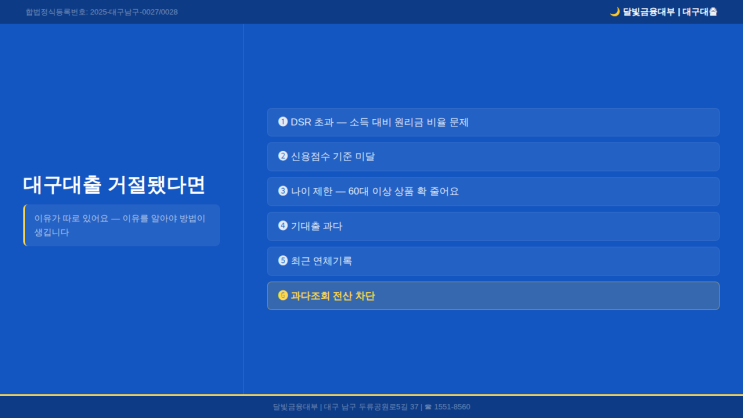Screen dimensions: 743x418
Task: Select highlighted 과다조회 전산 차단 item
Action: click(493, 296)
